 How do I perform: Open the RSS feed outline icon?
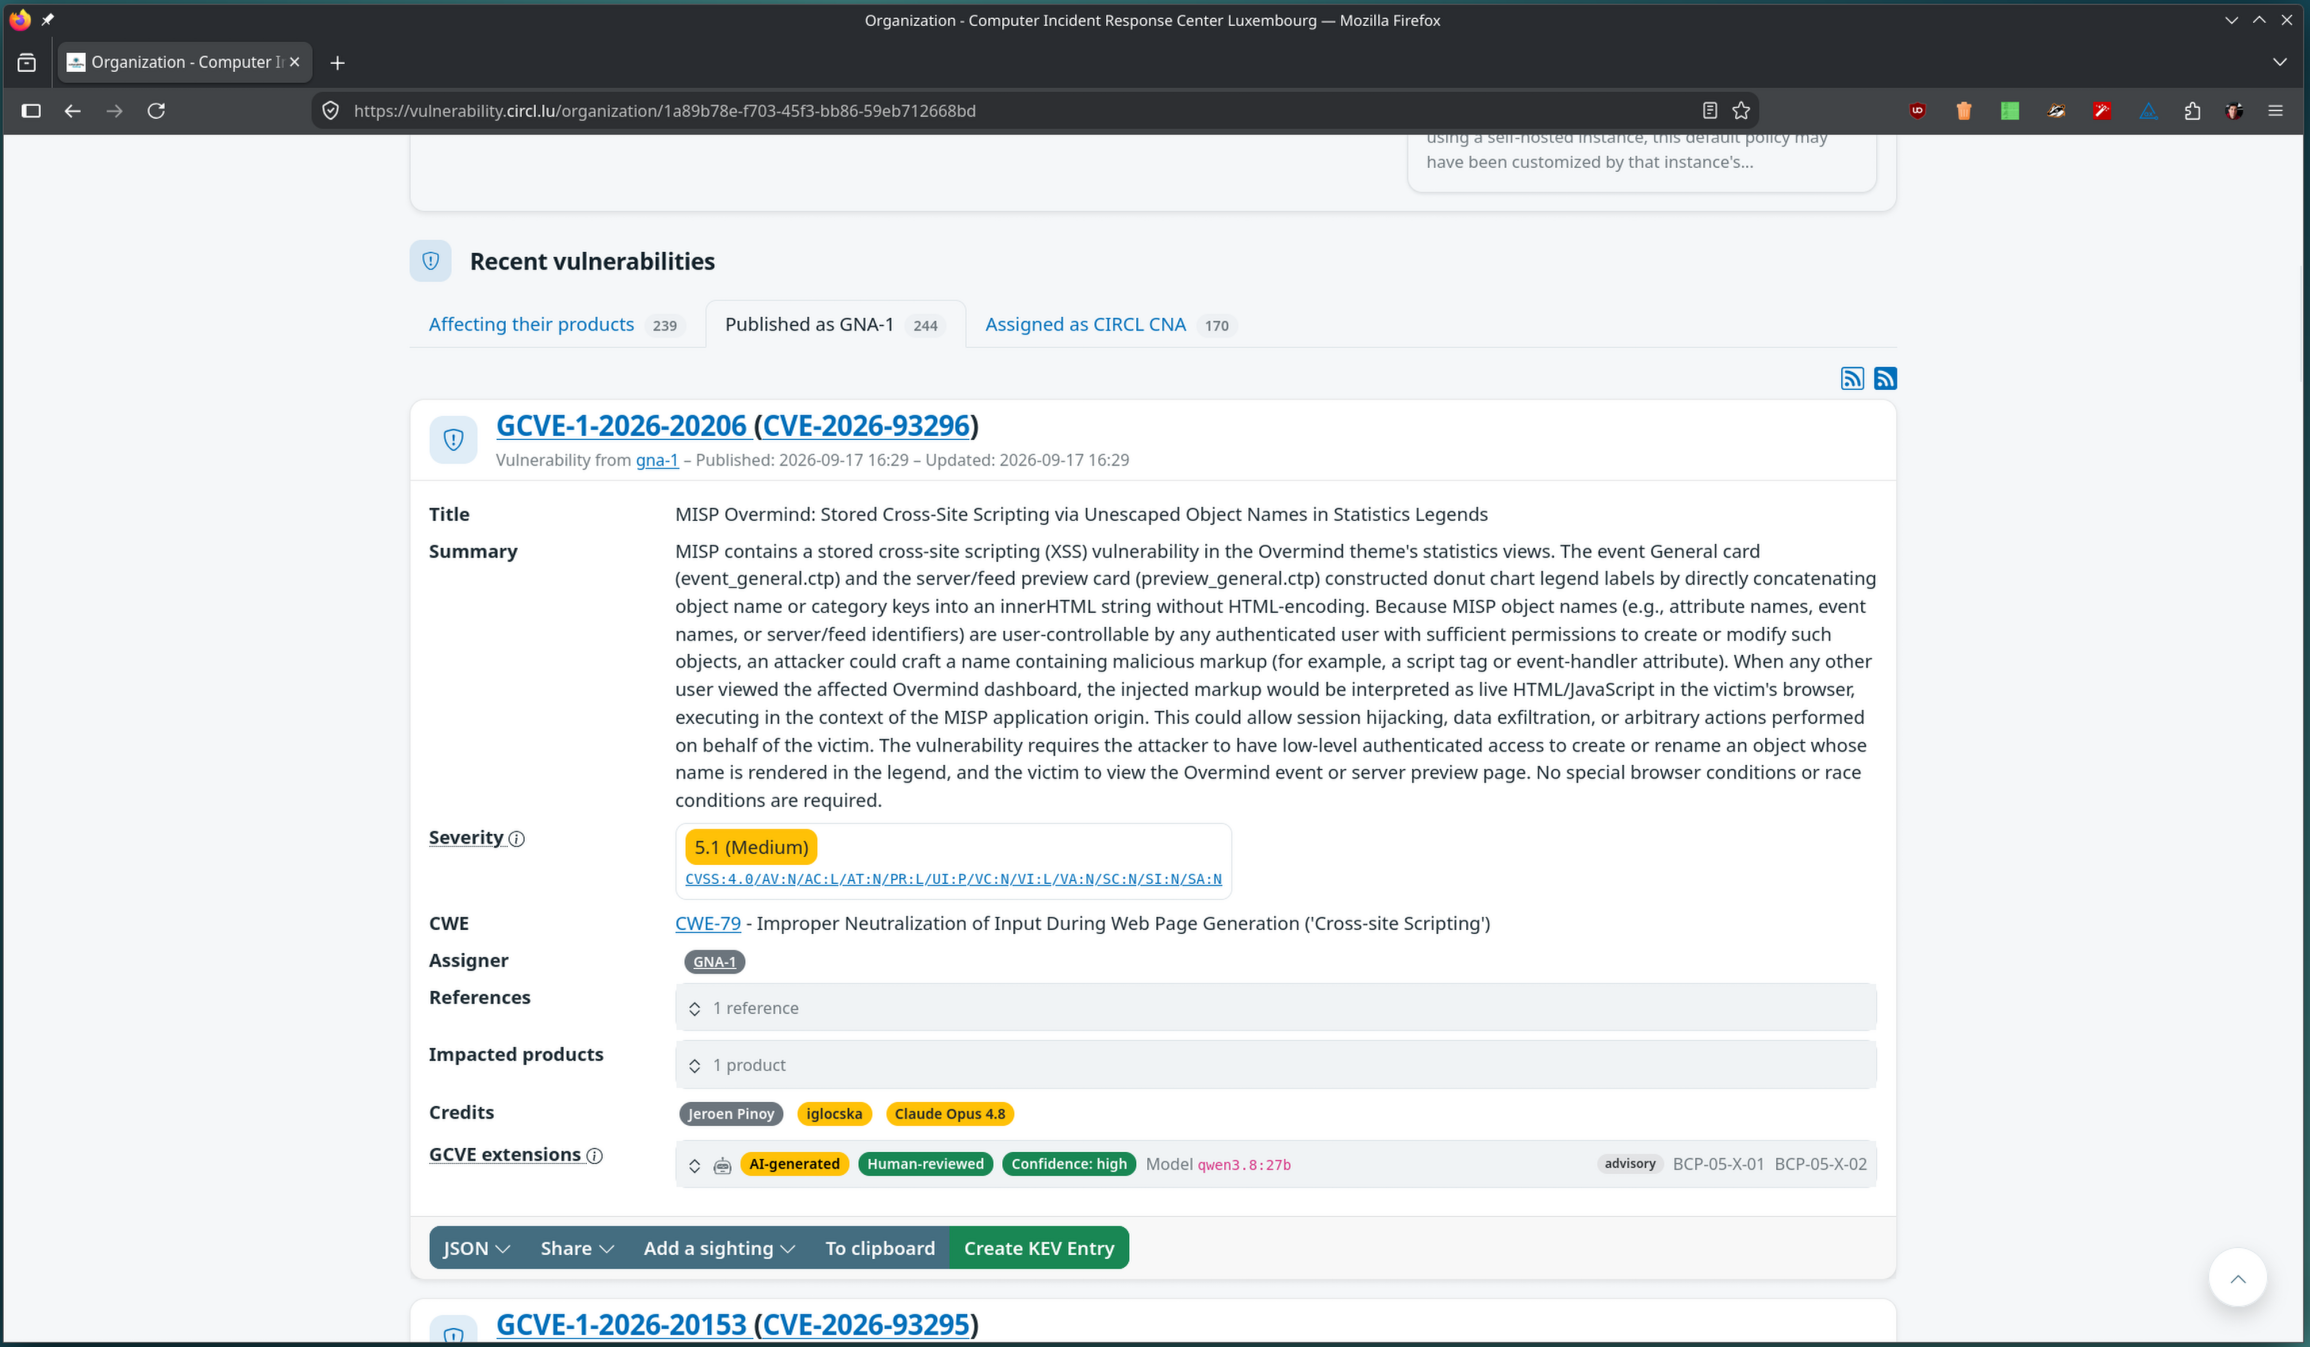[x=1852, y=378]
